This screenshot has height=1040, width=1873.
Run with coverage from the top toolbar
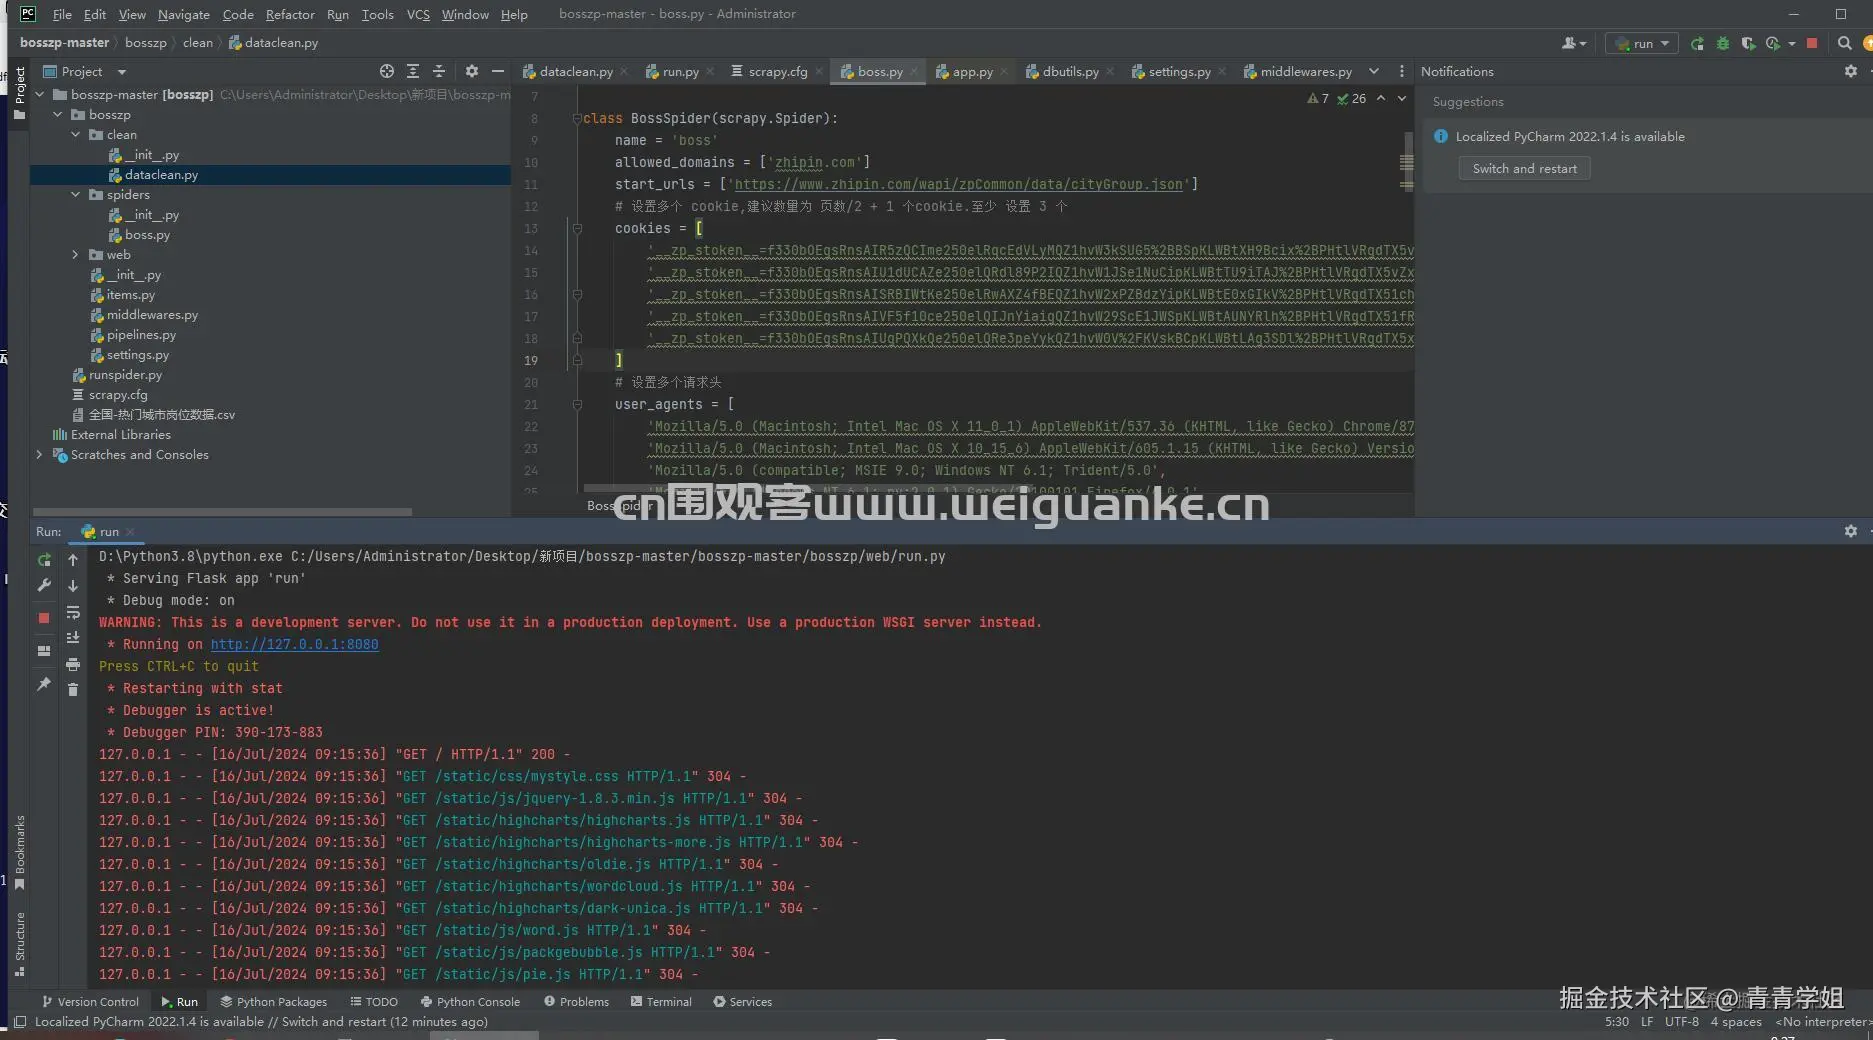tap(1748, 44)
